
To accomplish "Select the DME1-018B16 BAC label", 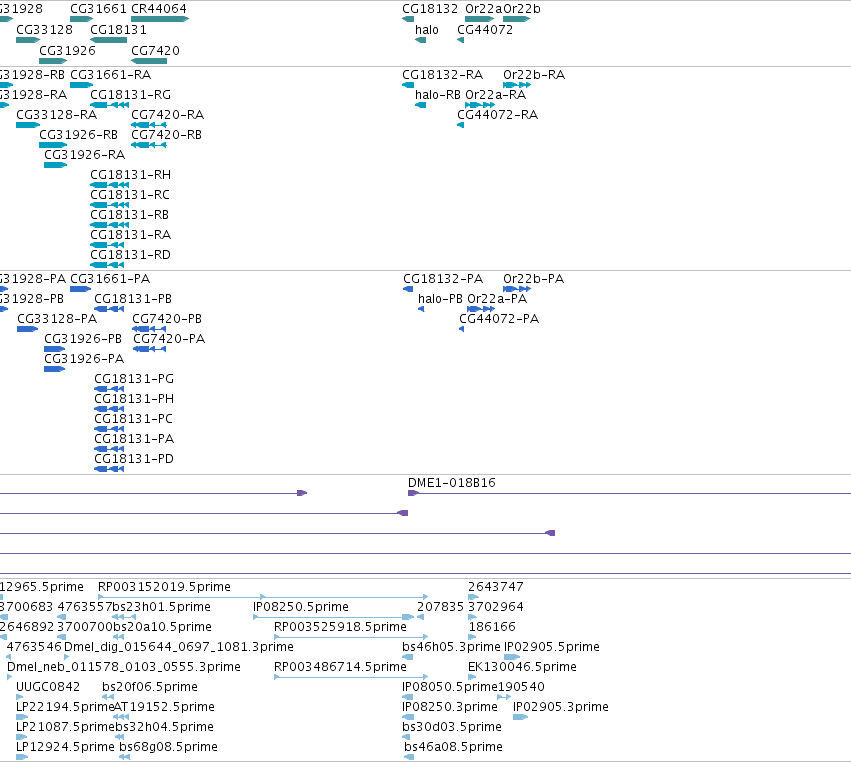I will coord(452,483).
